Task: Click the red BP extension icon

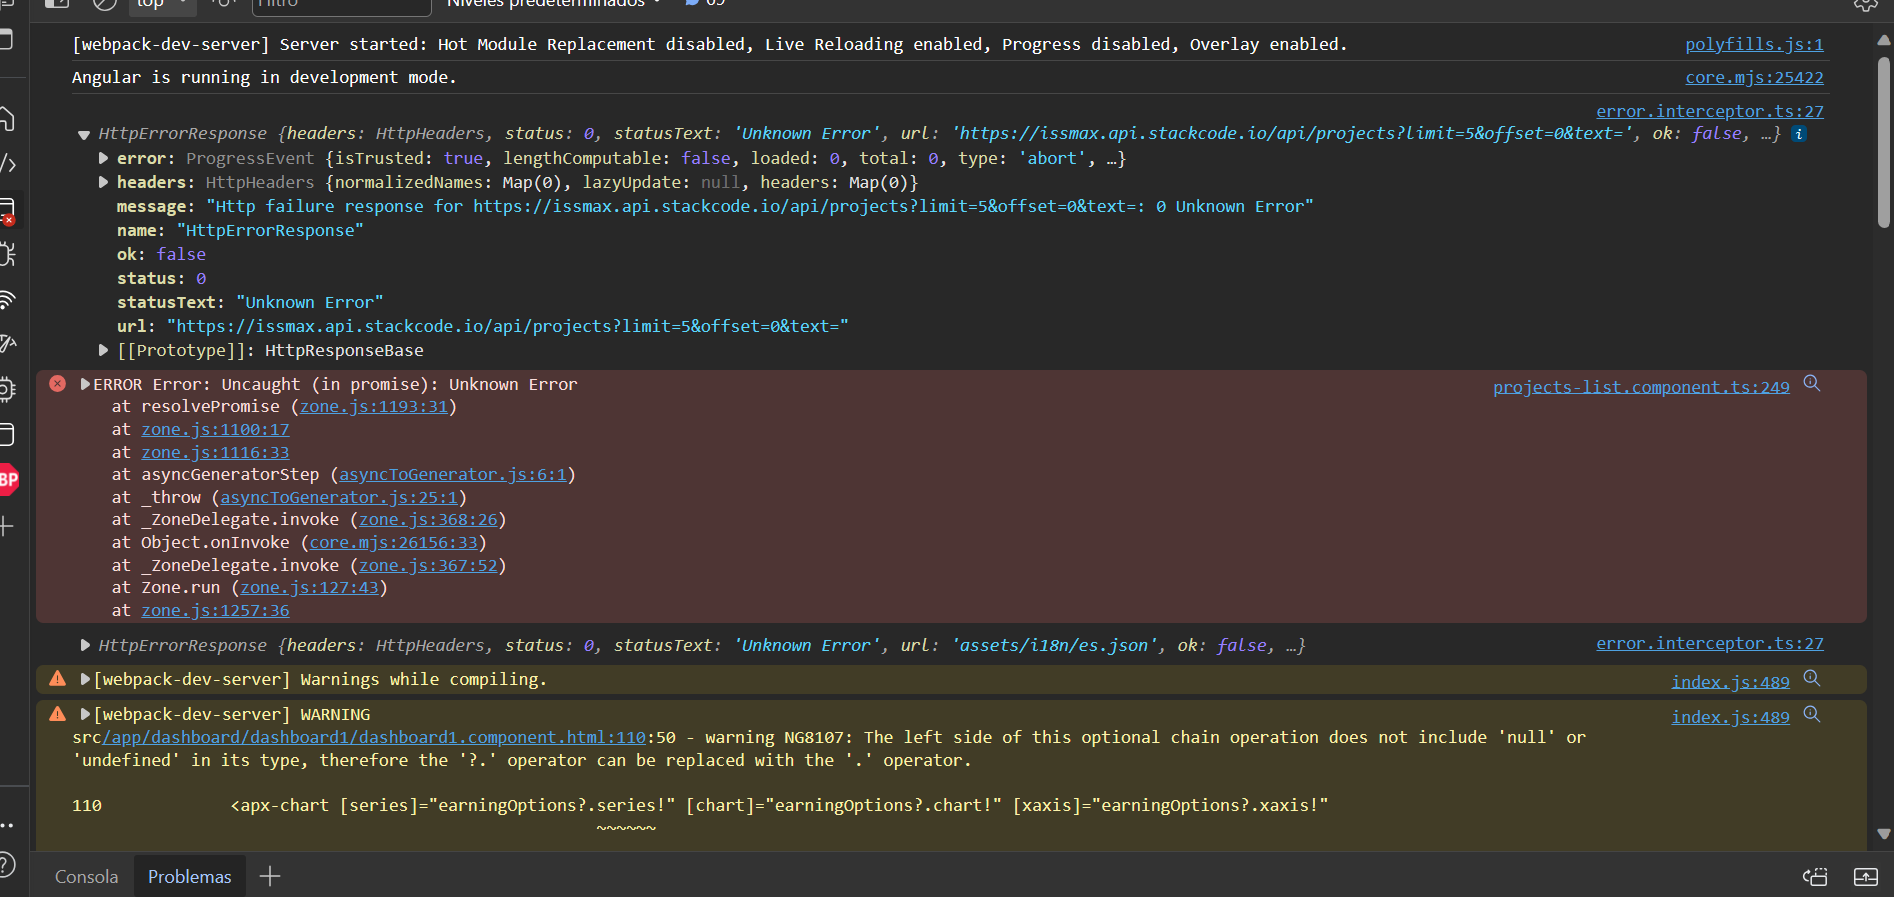Action: tap(8, 480)
